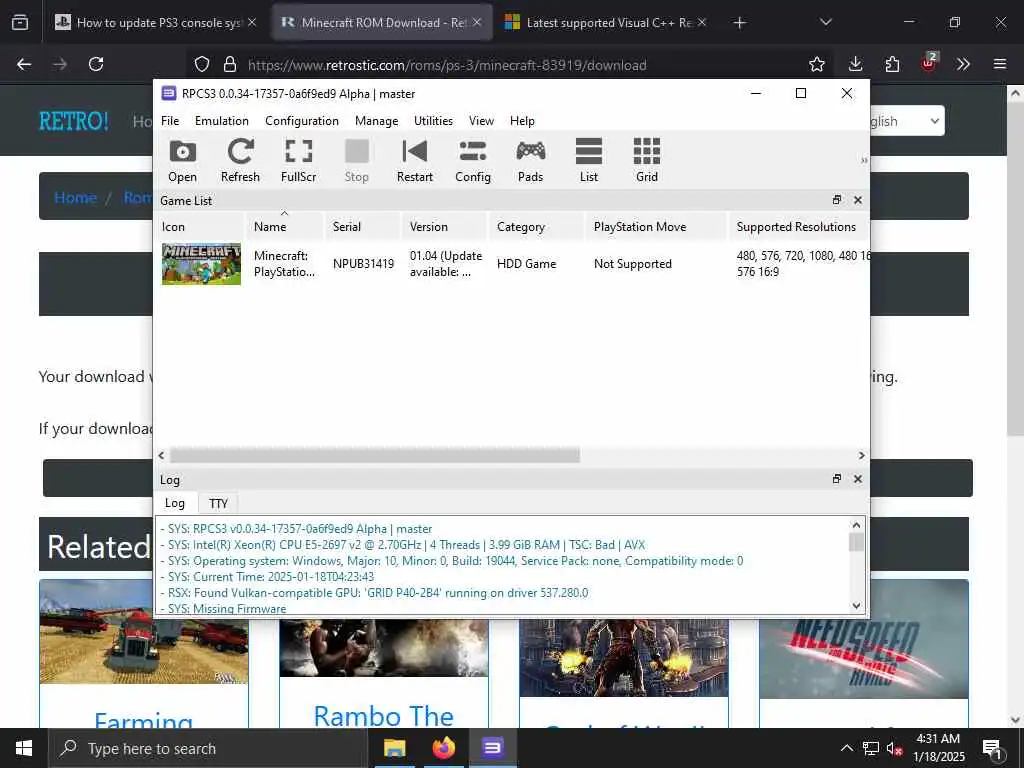Open the website language dropdown
The image size is (1024, 768).
907,121
